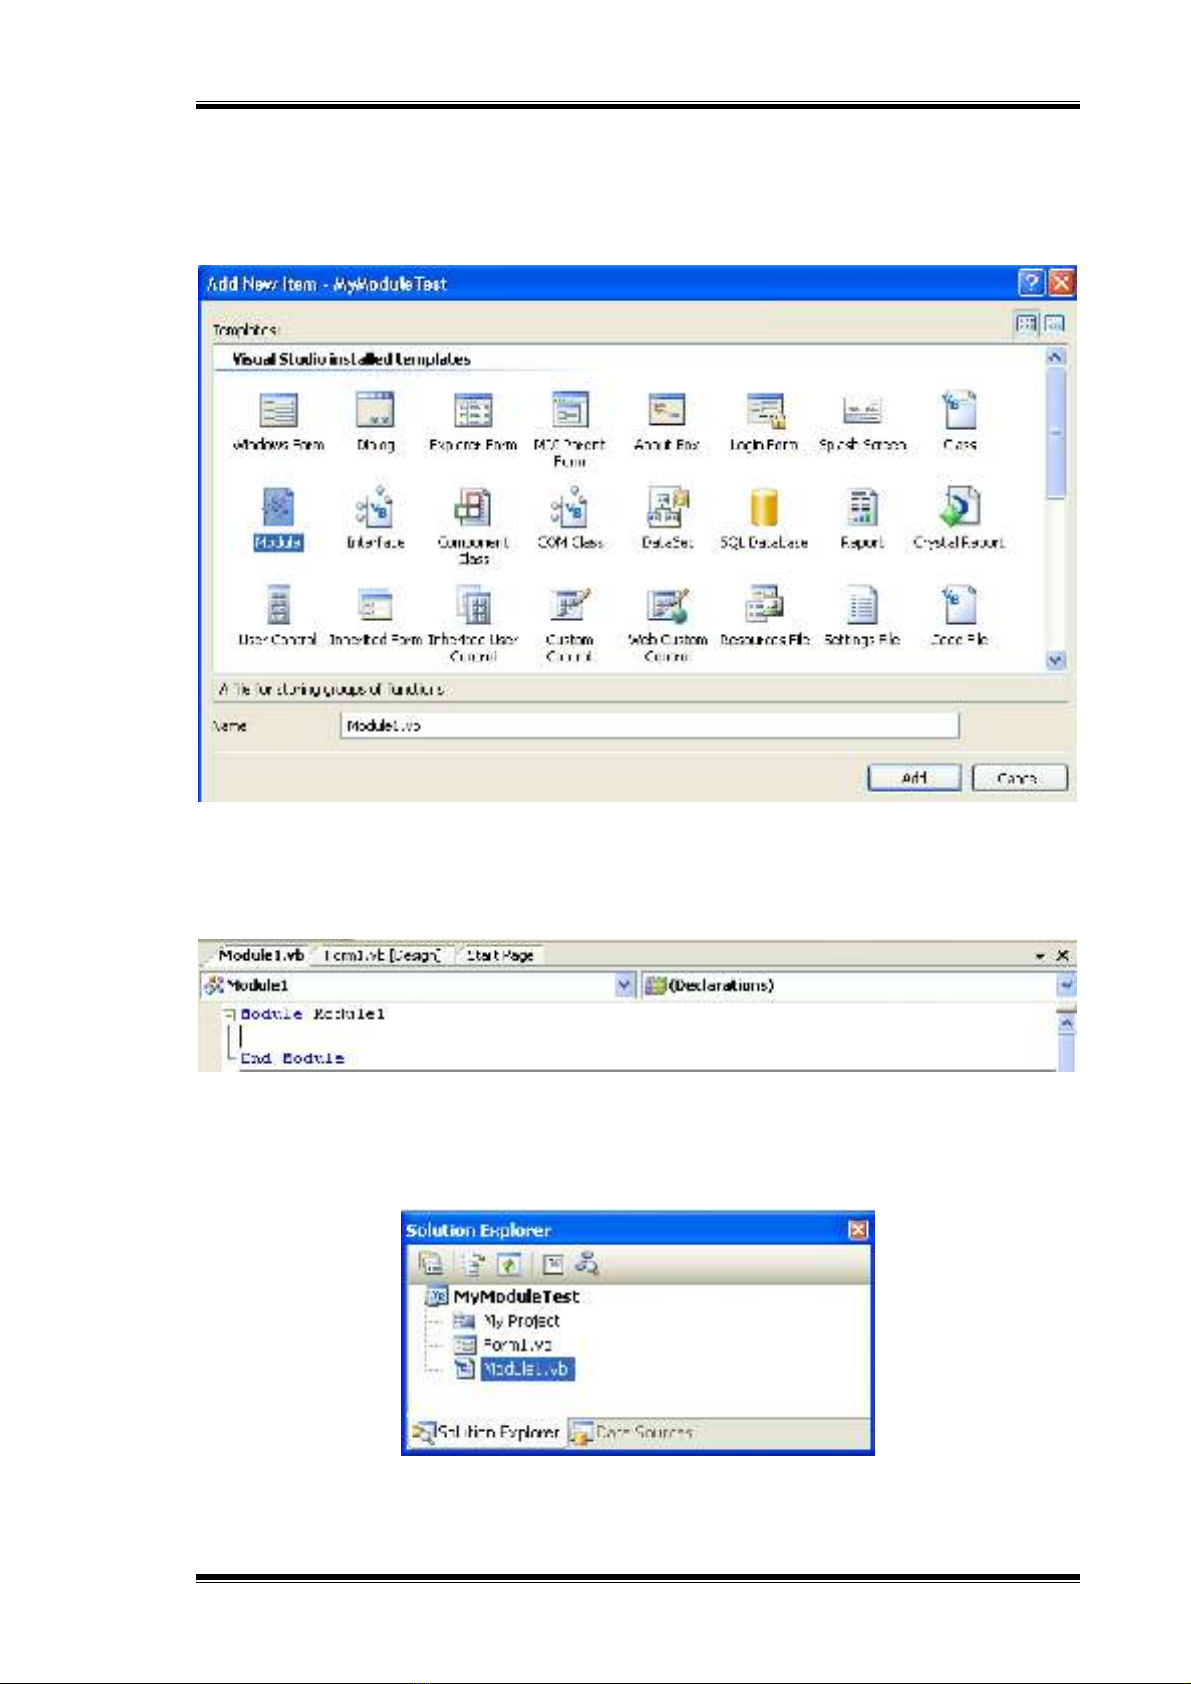Select the Login Form template

click(x=764, y=411)
